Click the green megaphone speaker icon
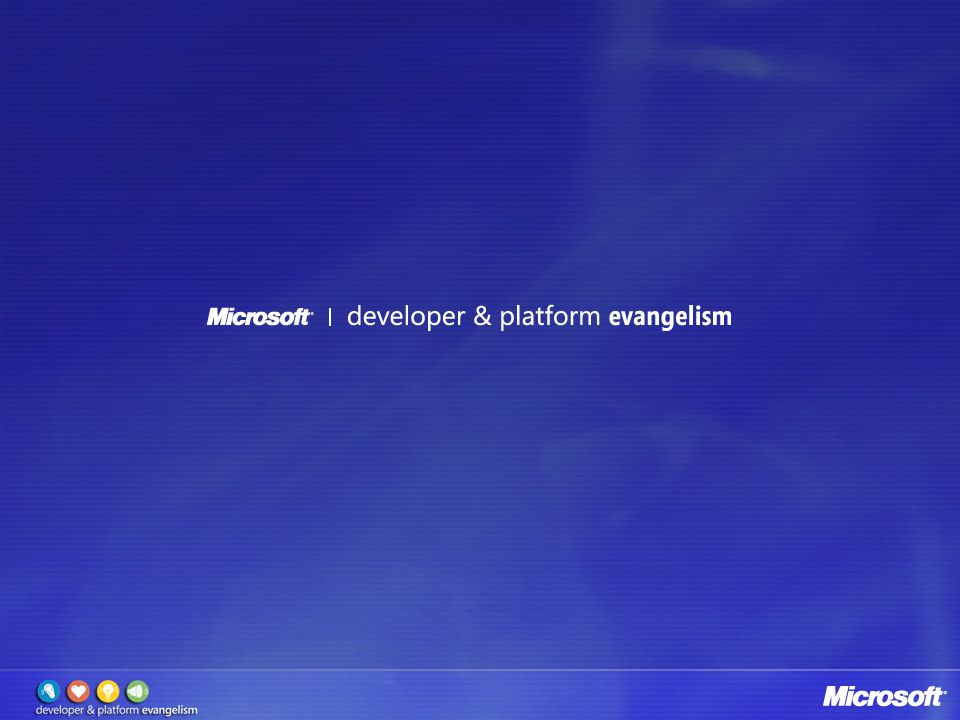Screen dimensions: 960x720 click(x=137, y=692)
